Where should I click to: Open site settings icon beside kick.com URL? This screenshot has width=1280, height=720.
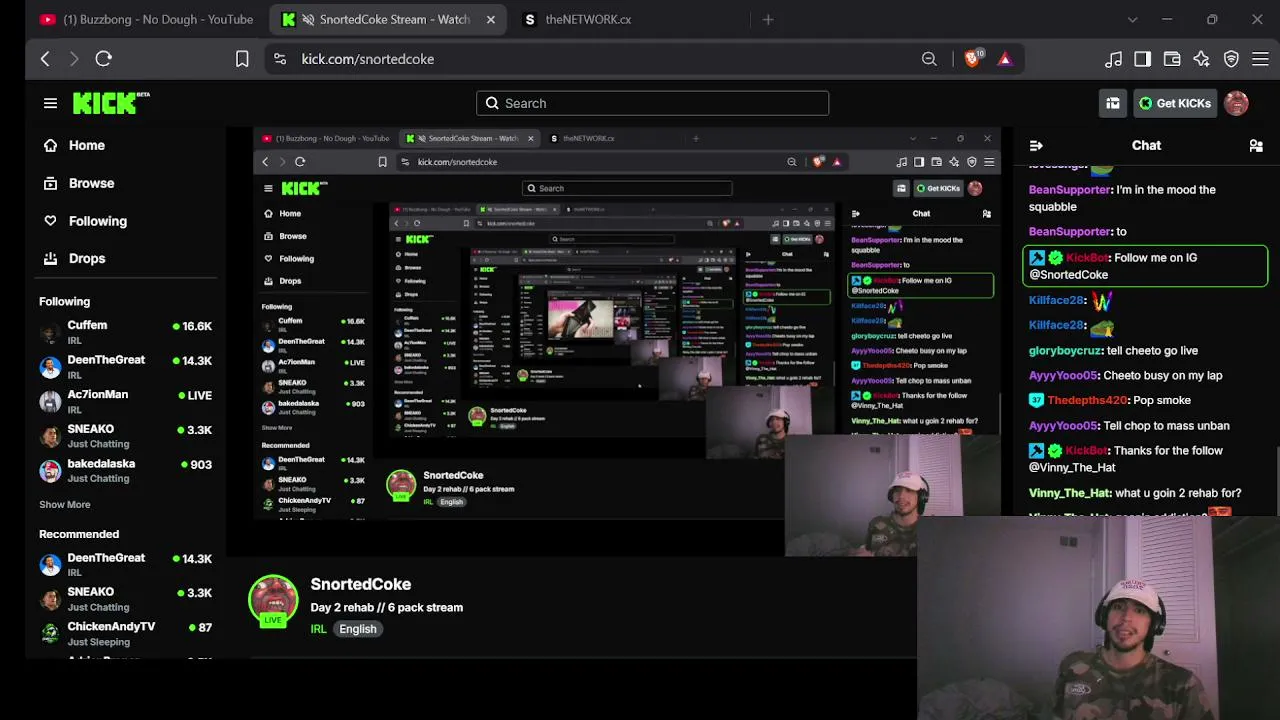(x=280, y=59)
